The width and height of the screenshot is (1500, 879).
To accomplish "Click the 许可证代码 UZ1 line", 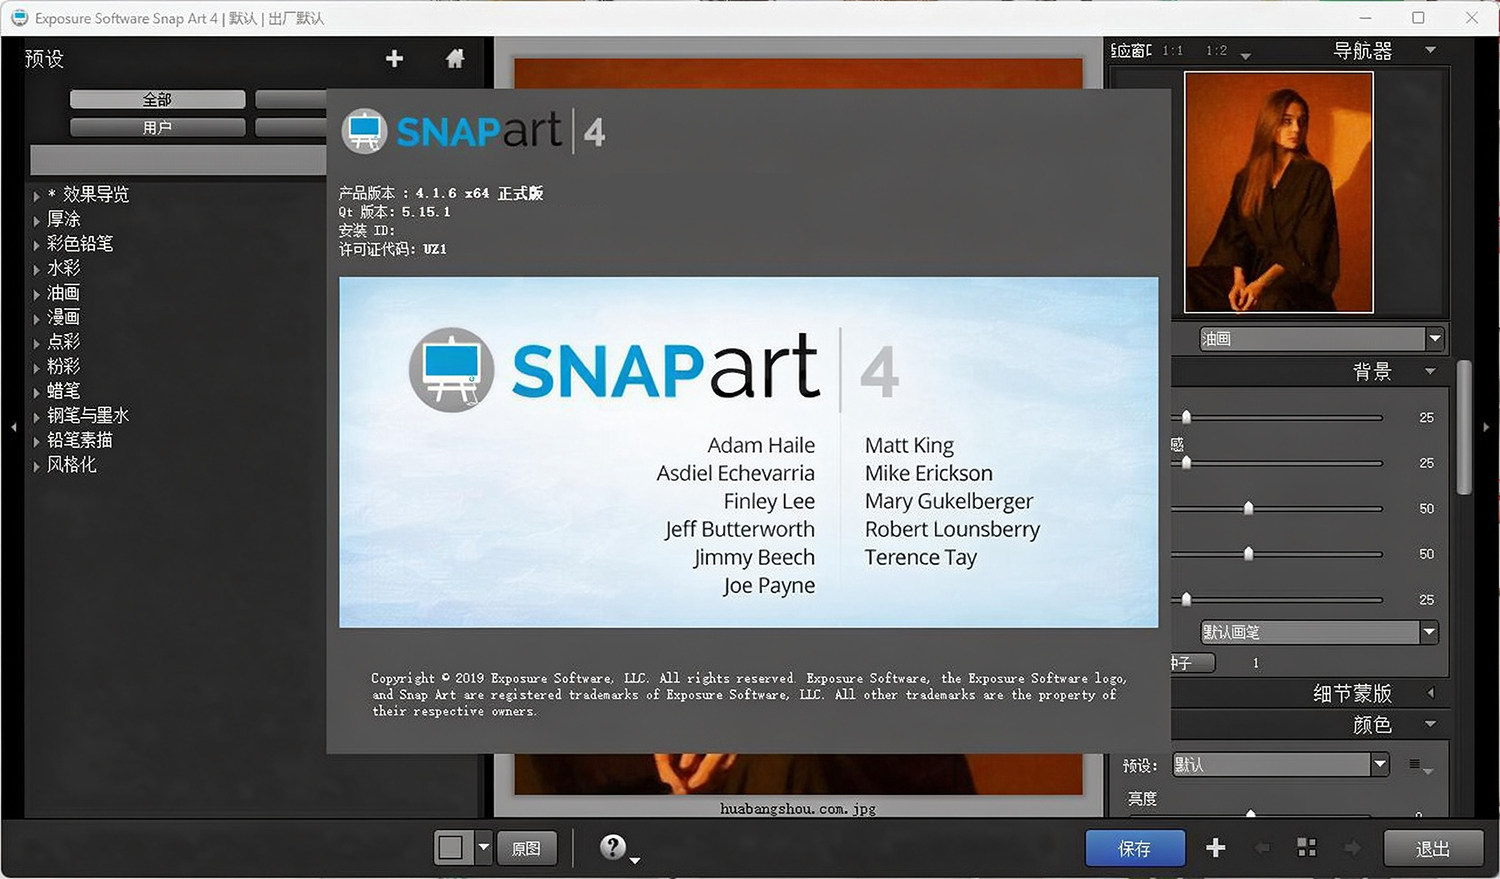I will (393, 249).
